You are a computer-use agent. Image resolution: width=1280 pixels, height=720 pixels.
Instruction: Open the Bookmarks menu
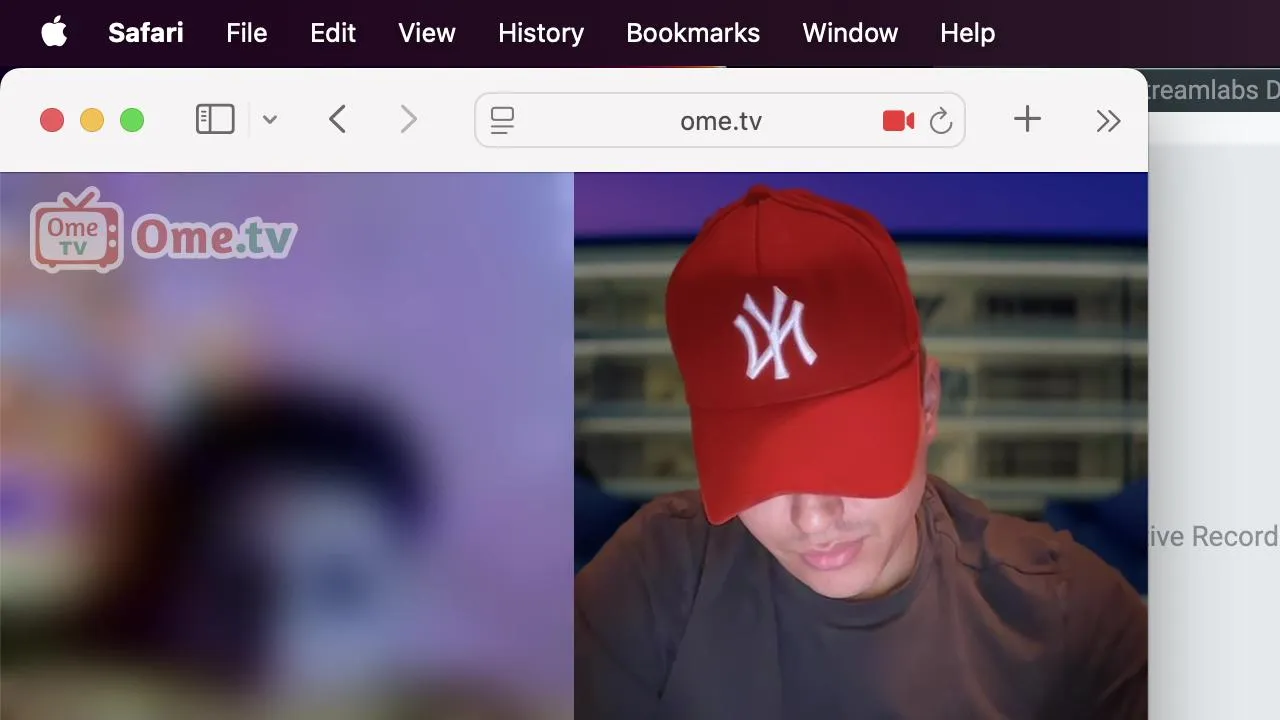693,33
